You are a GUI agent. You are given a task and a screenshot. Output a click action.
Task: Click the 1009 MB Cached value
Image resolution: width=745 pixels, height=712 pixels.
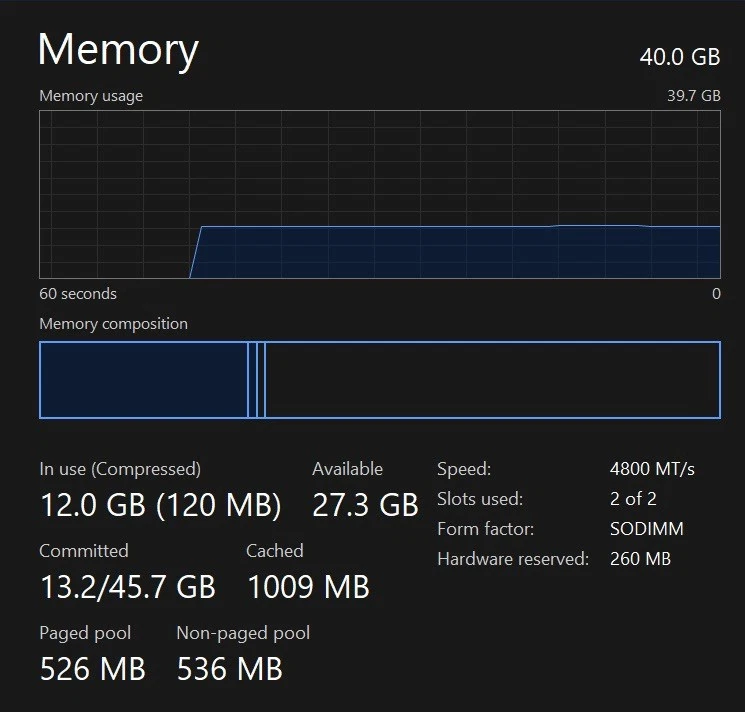coord(308,587)
